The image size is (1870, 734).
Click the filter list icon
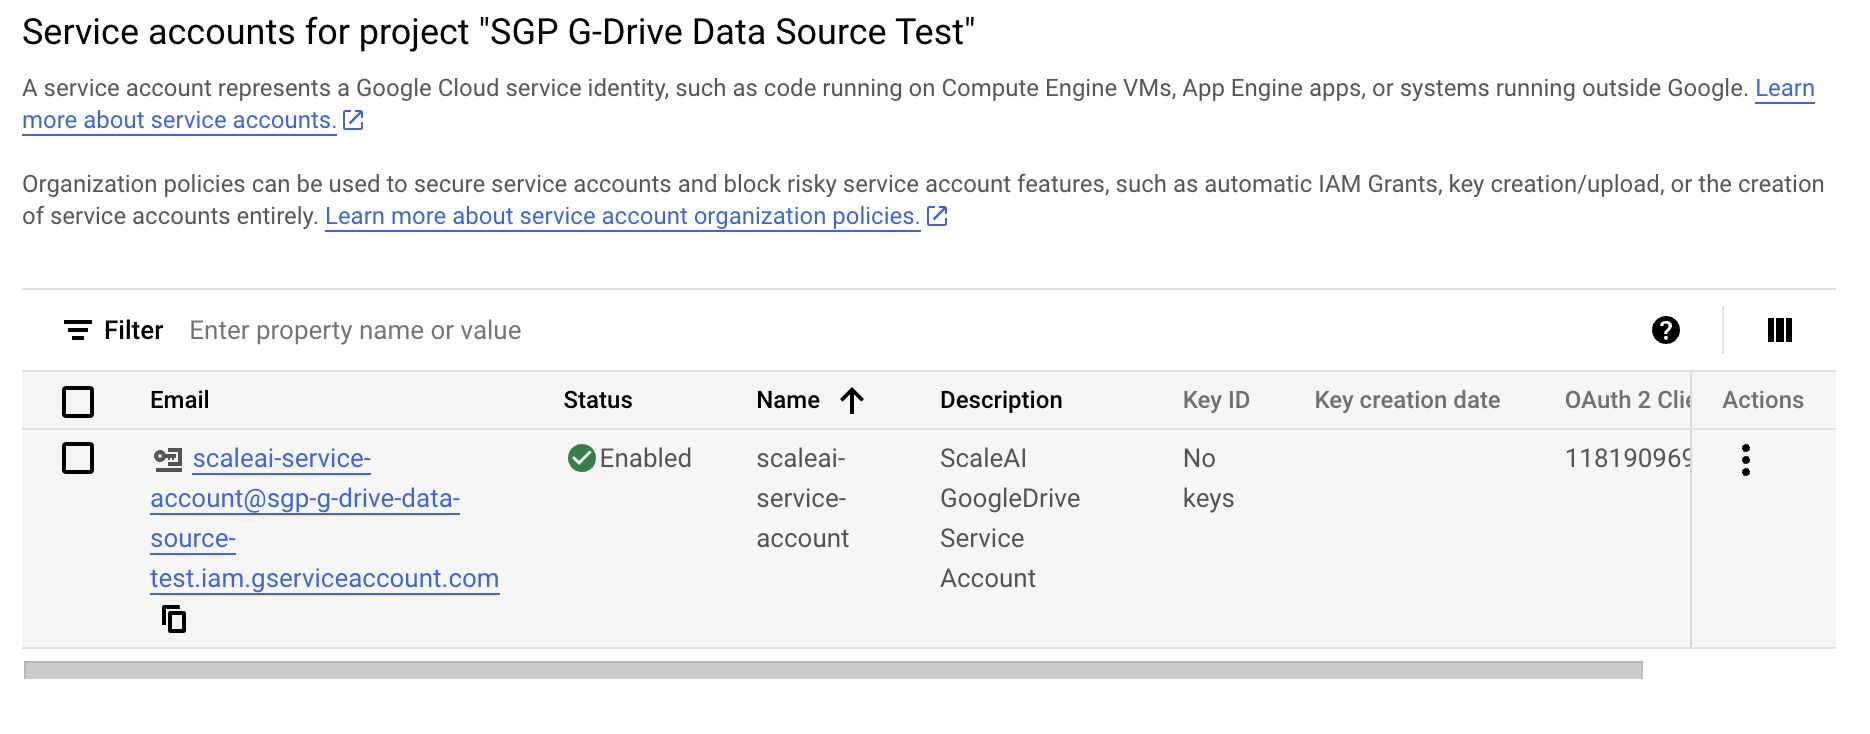[x=77, y=331]
